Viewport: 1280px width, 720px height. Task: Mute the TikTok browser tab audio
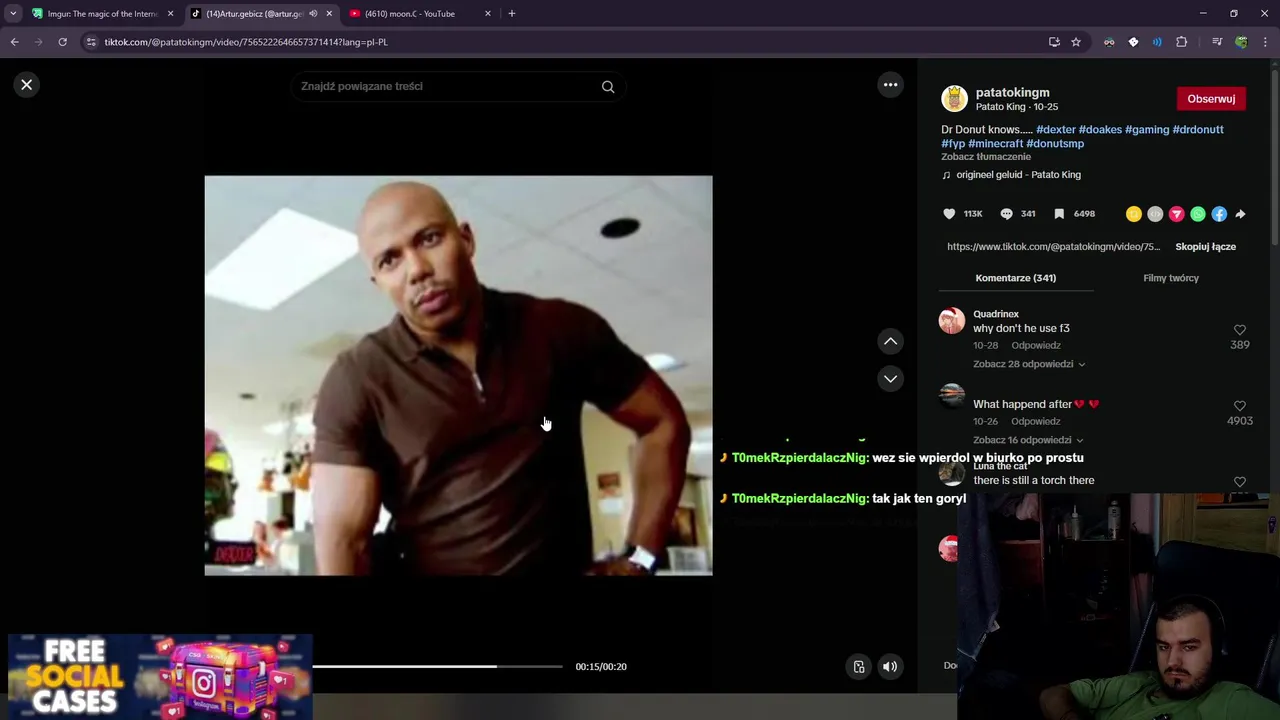click(313, 14)
